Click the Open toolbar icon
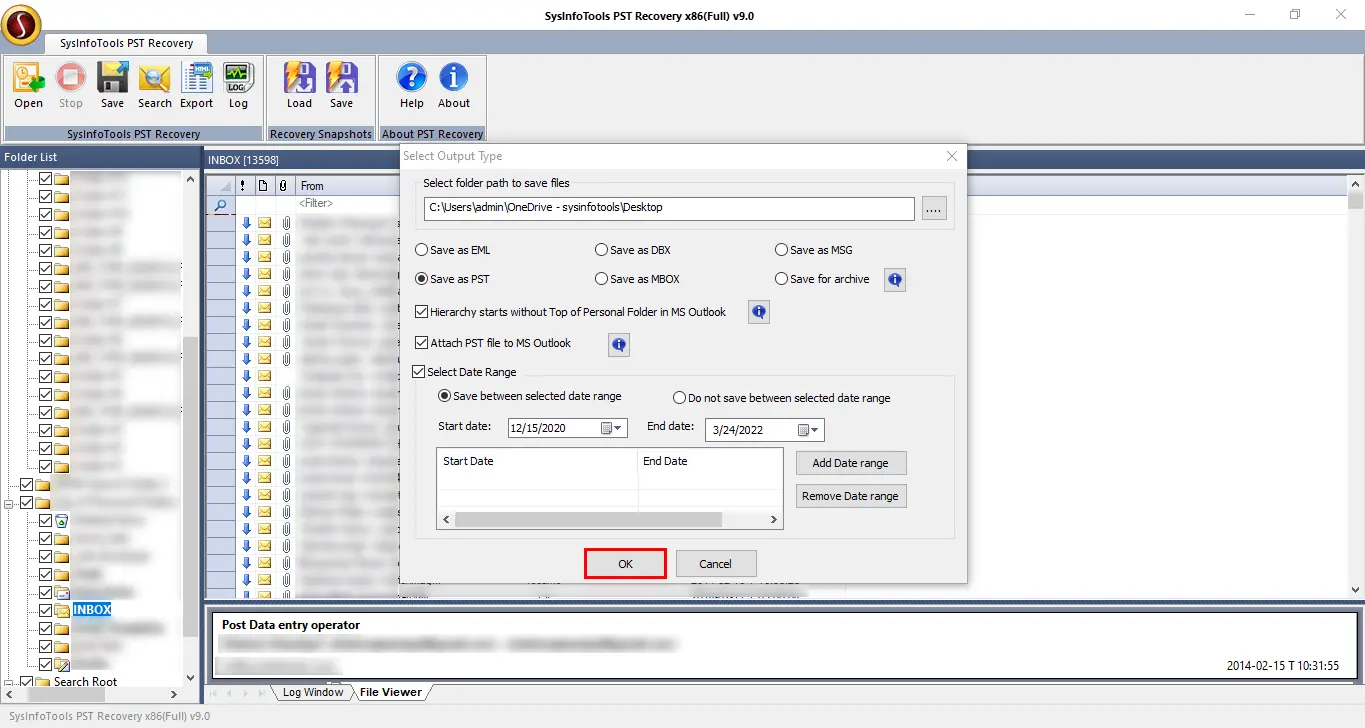Viewport: 1365px width, 728px height. (x=29, y=86)
